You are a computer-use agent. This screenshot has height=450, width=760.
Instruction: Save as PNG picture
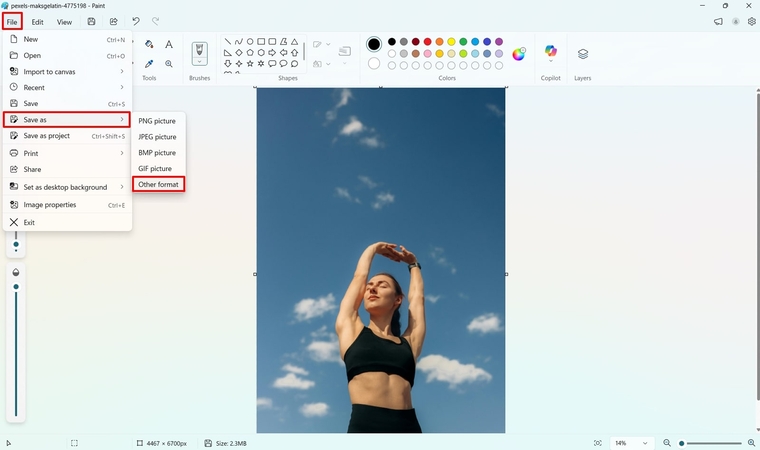click(x=158, y=121)
